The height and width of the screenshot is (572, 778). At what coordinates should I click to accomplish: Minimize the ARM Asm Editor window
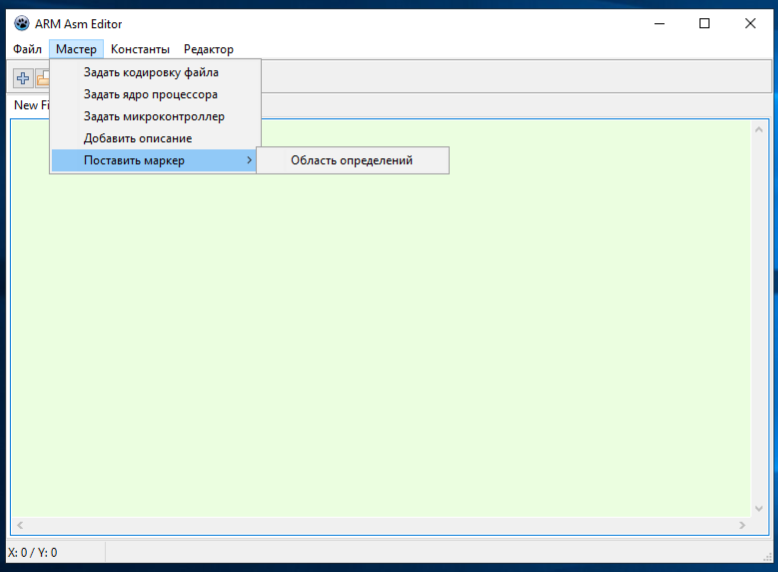659,23
